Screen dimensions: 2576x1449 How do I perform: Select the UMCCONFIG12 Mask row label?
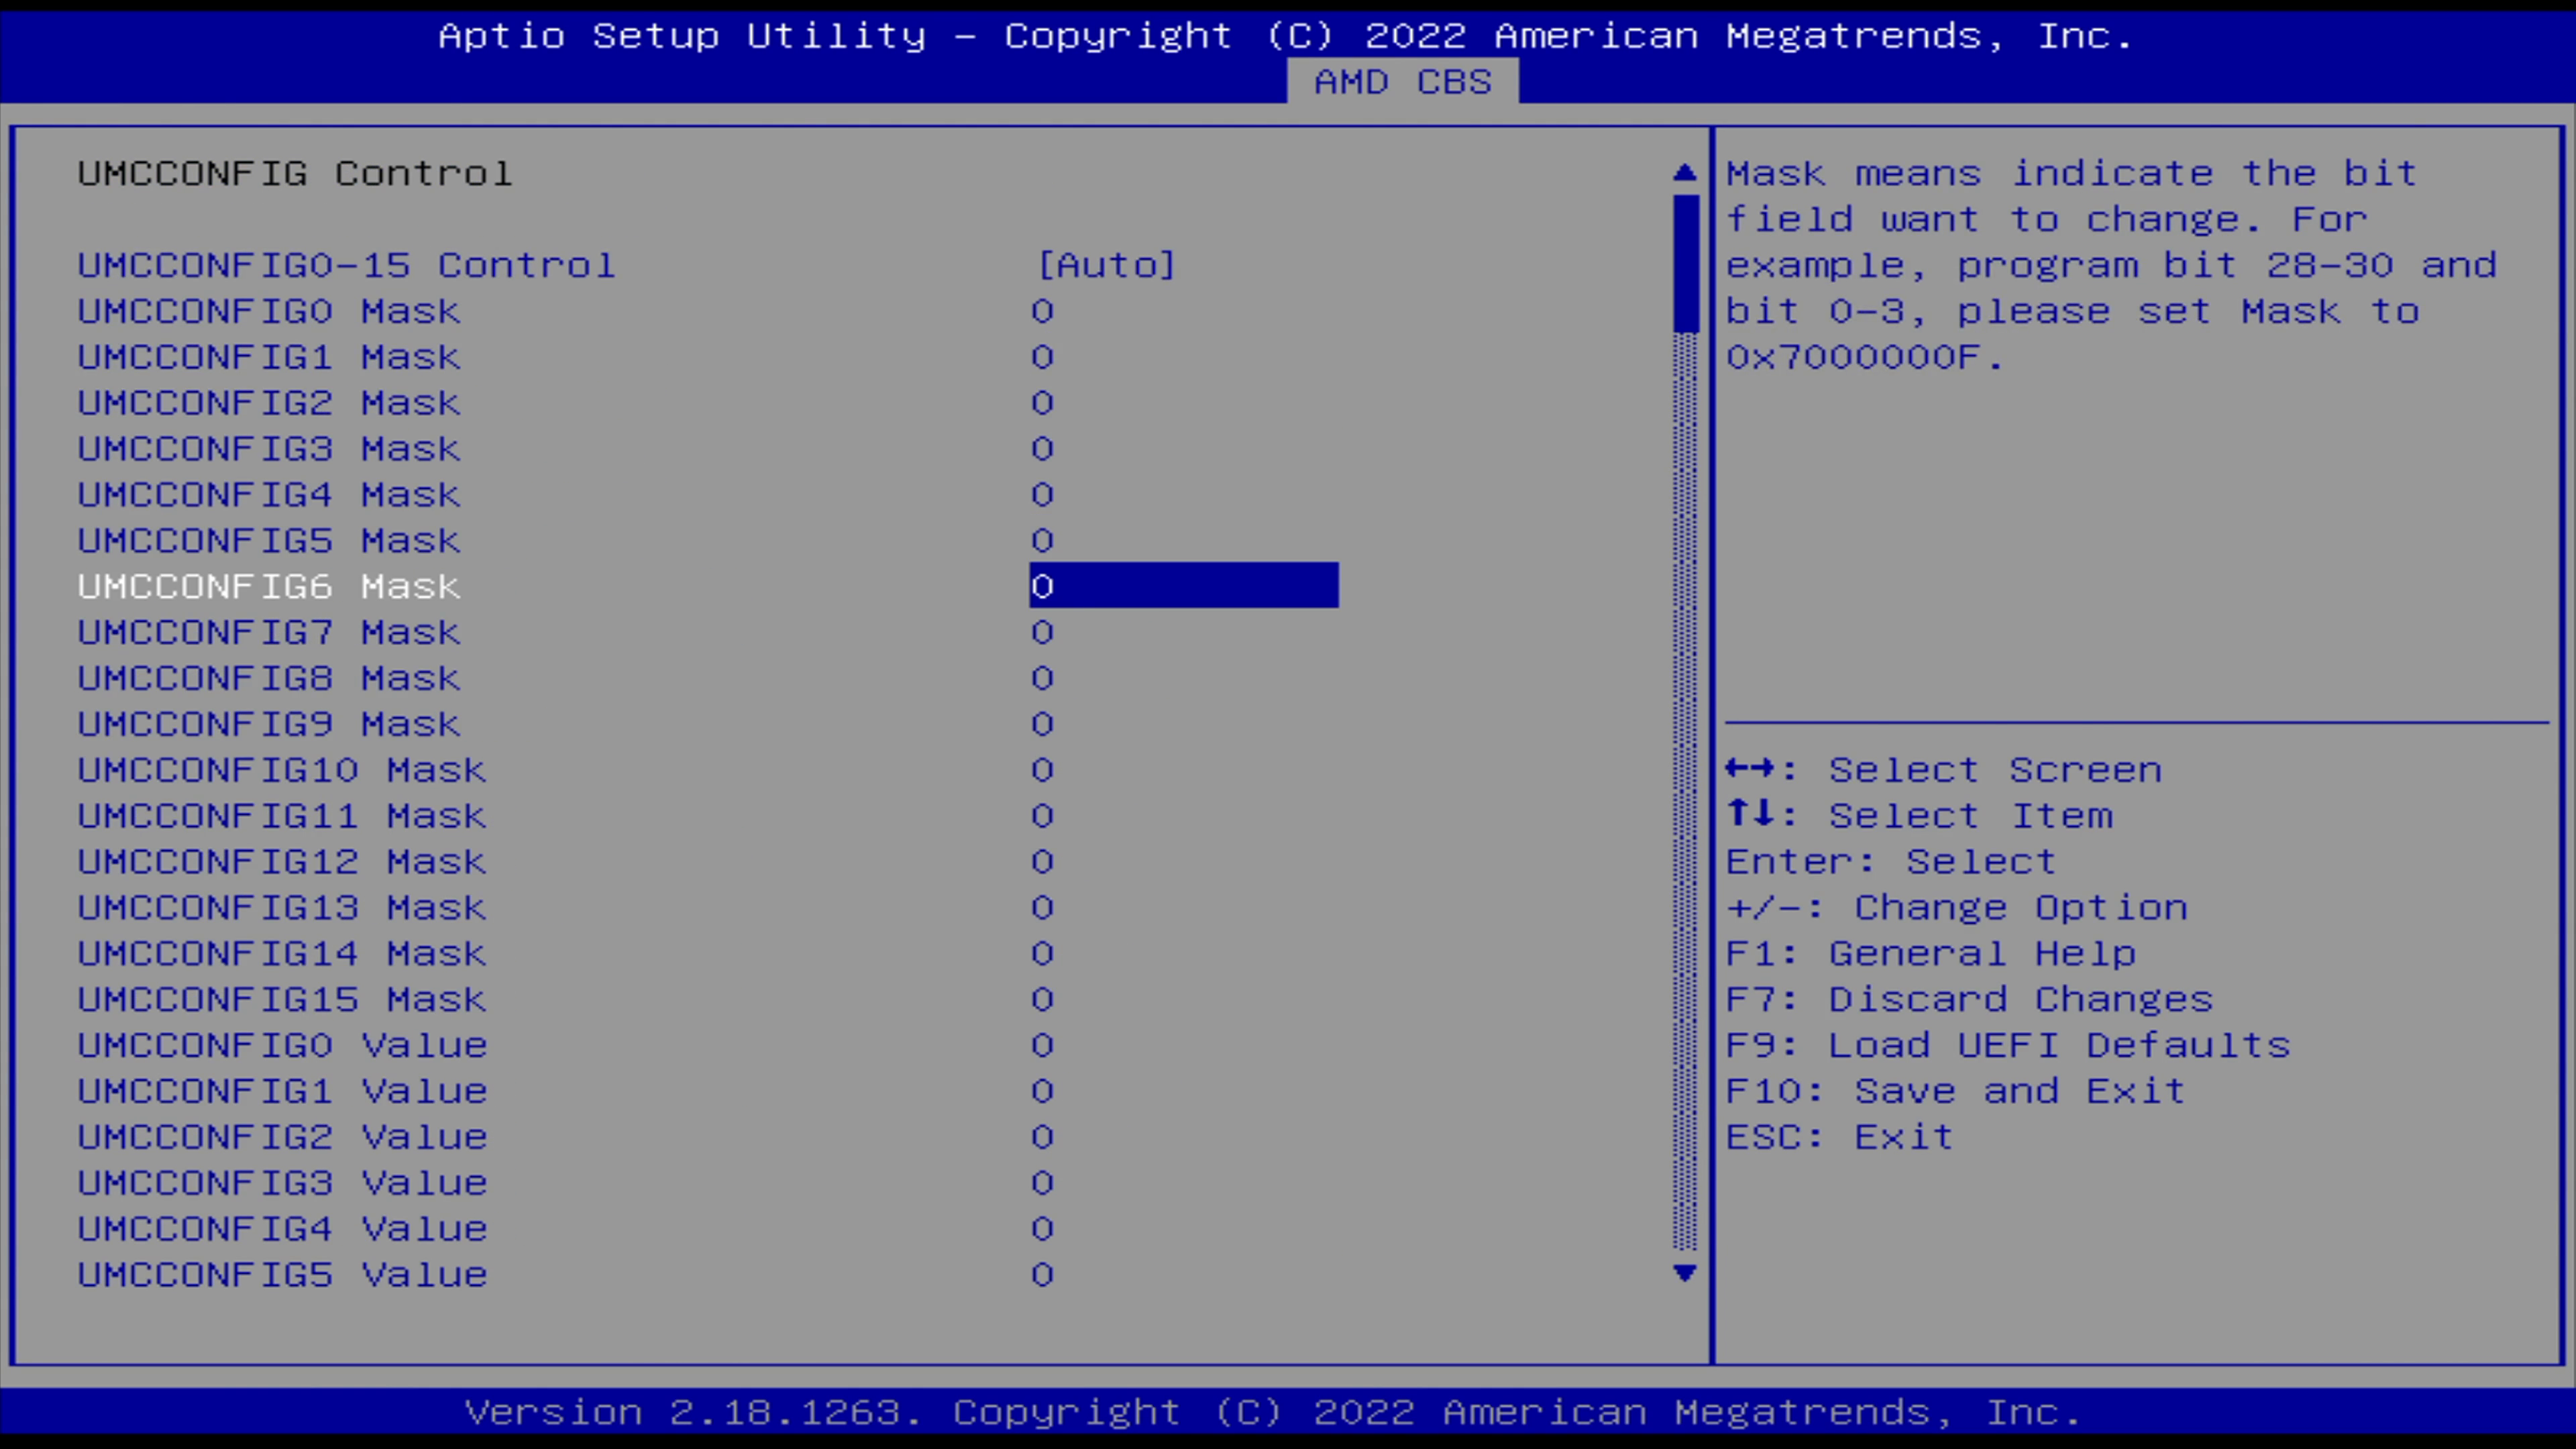coord(282,862)
